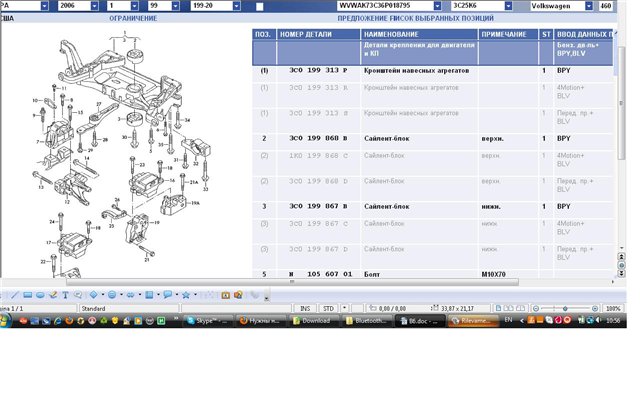Viewport: 640px width, 400px height.
Task: Toggle INS insert mode in status bar
Action: (305, 309)
